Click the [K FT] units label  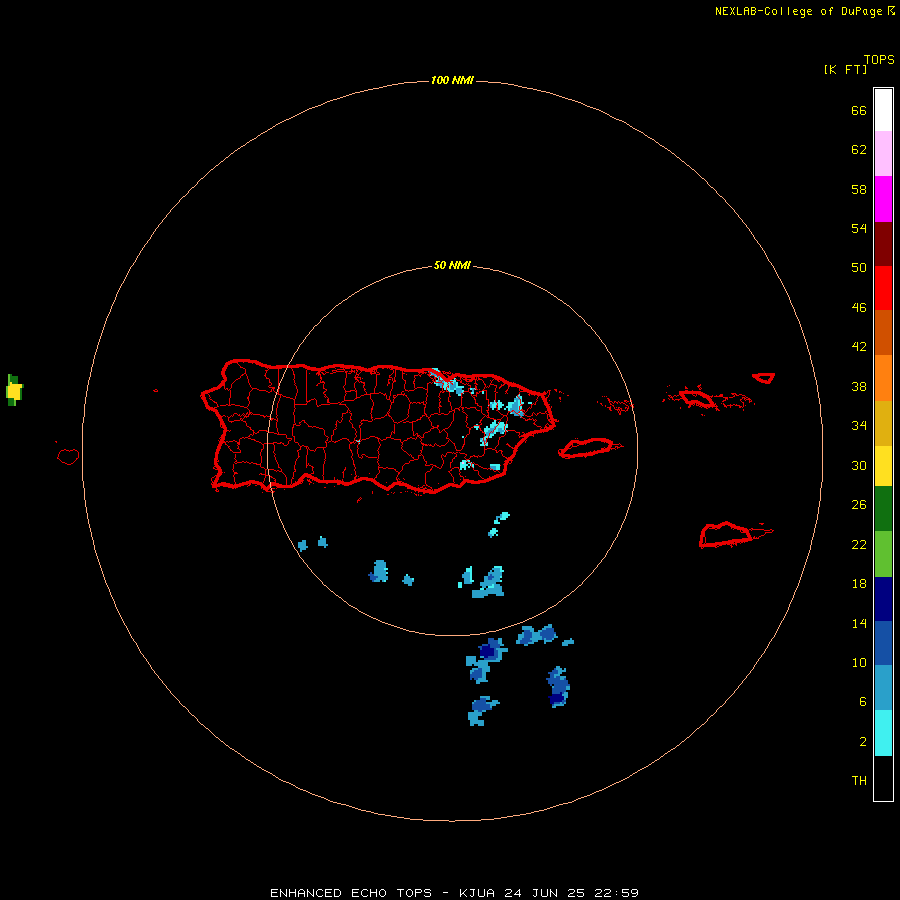(x=845, y=69)
